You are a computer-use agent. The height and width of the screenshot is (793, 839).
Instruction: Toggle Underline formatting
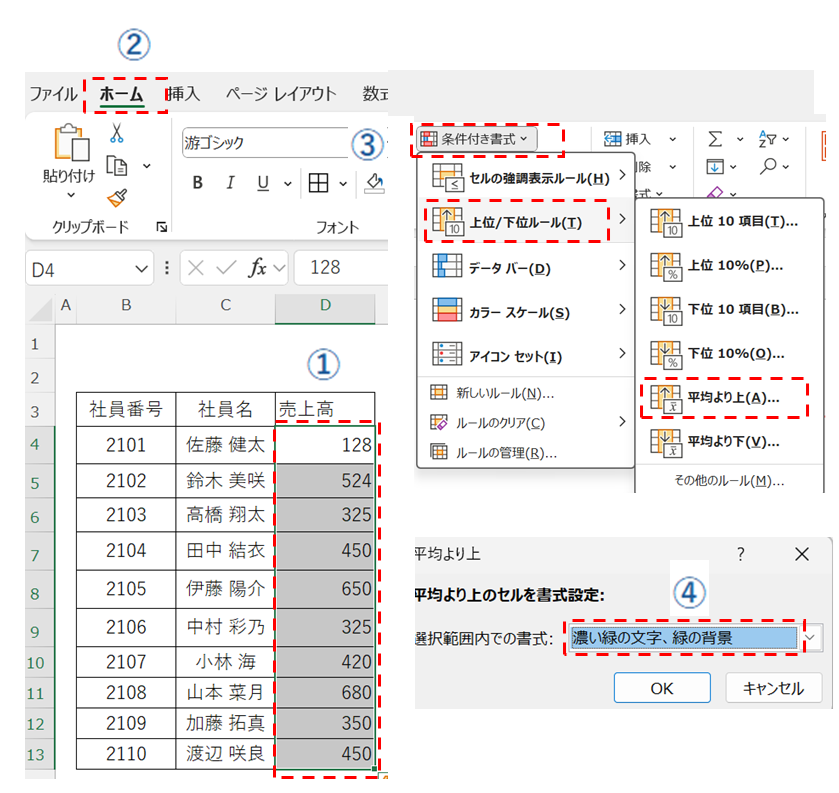point(263,183)
